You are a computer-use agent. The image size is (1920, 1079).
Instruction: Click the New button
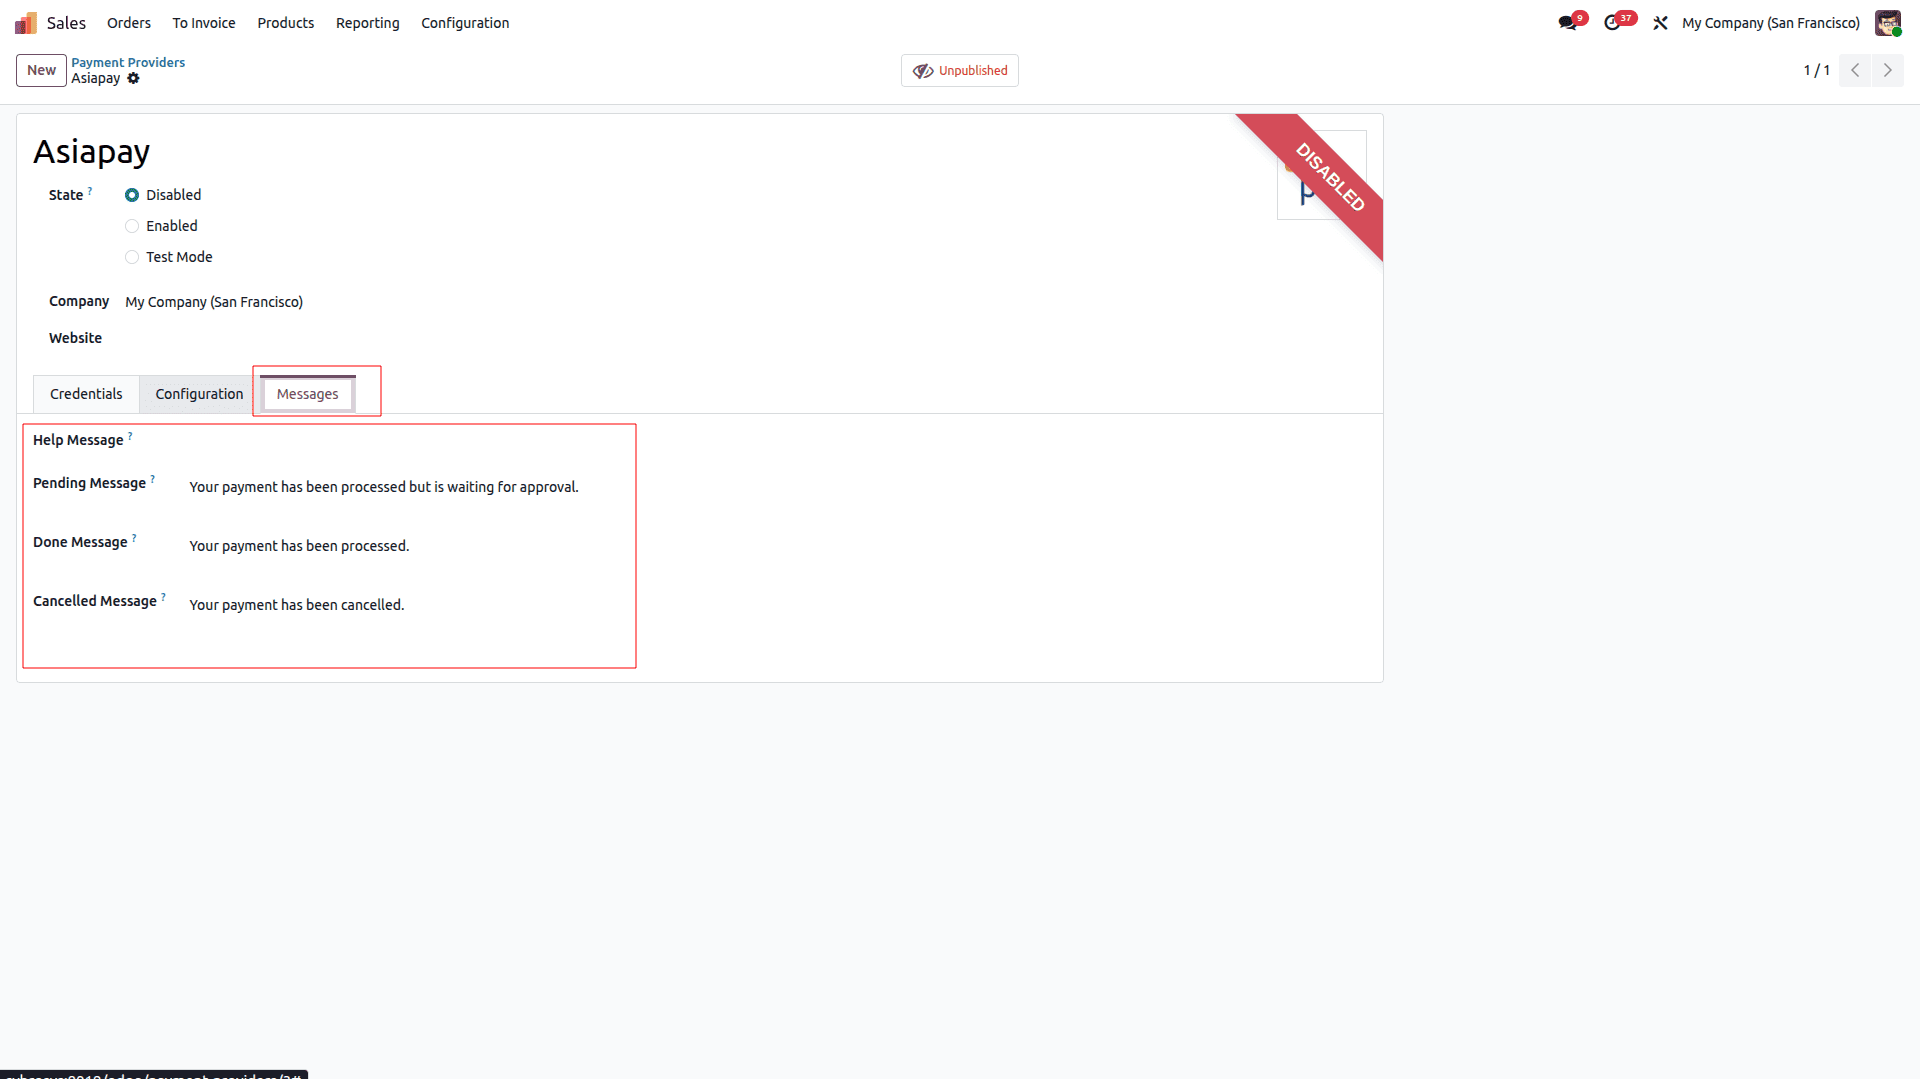[40, 70]
